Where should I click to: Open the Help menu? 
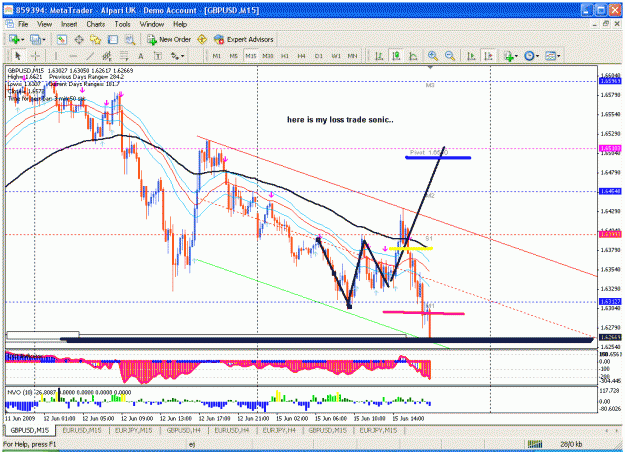180,24
